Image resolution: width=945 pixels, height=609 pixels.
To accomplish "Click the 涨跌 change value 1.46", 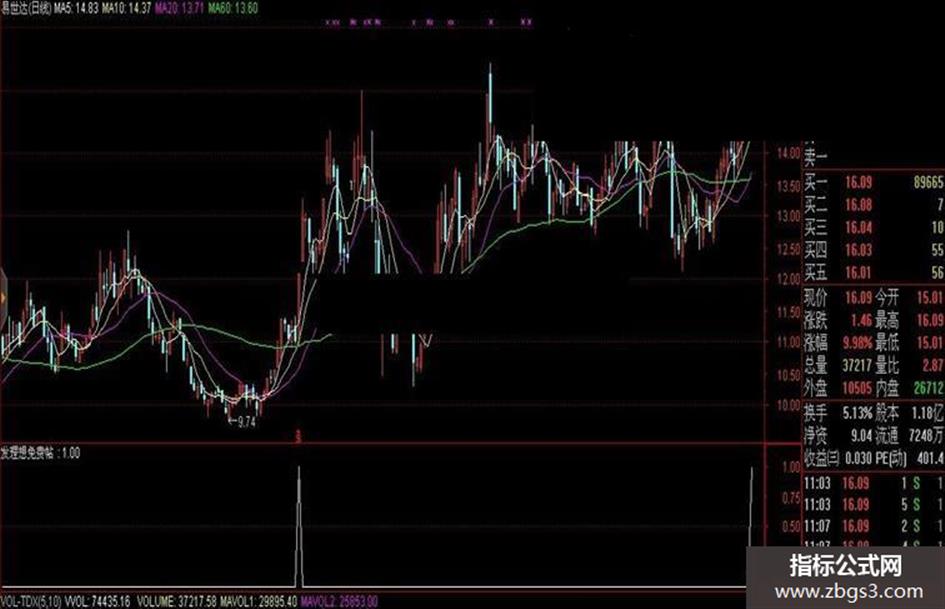I will pyautogui.click(x=862, y=320).
